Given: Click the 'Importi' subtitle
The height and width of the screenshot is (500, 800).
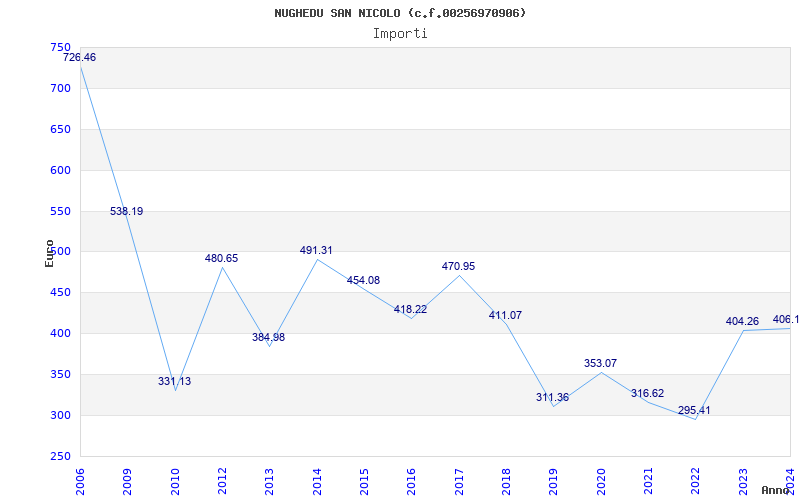Looking at the screenshot, I should (x=400, y=34).
